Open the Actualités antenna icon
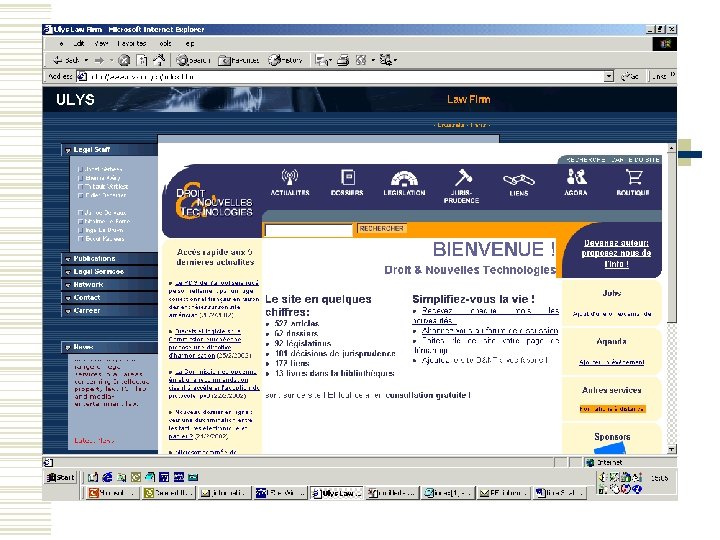The image size is (720, 540). click(x=290, y=177)
